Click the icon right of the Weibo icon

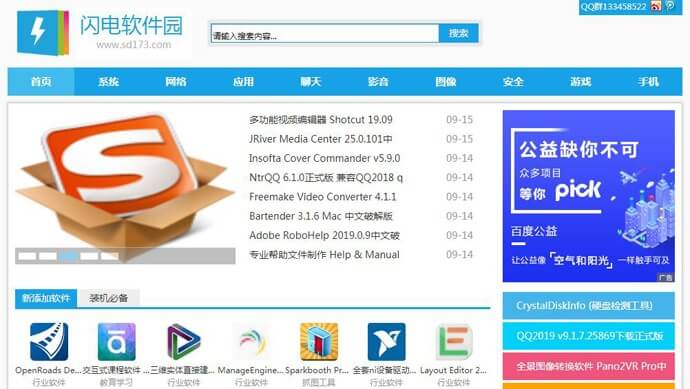pos(670,6)
